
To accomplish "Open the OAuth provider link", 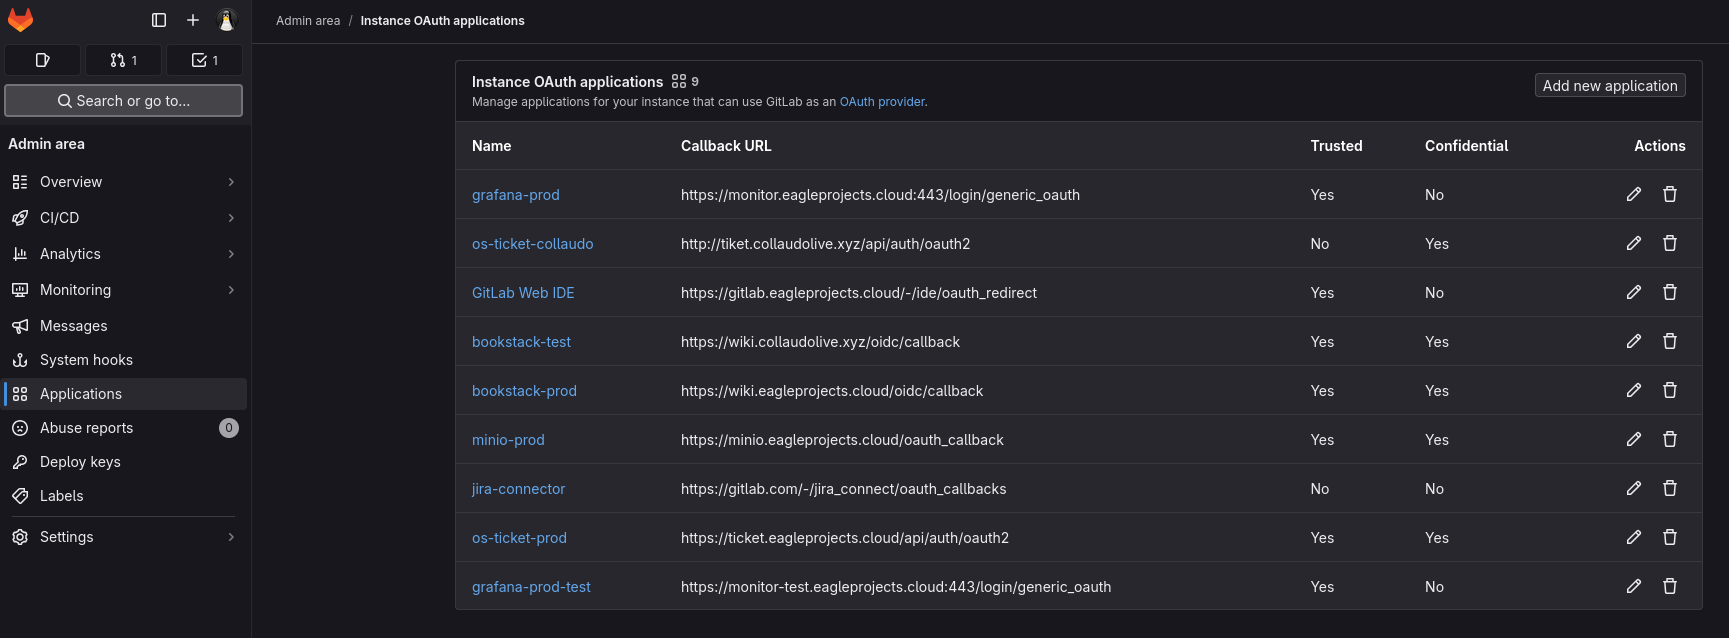I will tap(881, 102).
